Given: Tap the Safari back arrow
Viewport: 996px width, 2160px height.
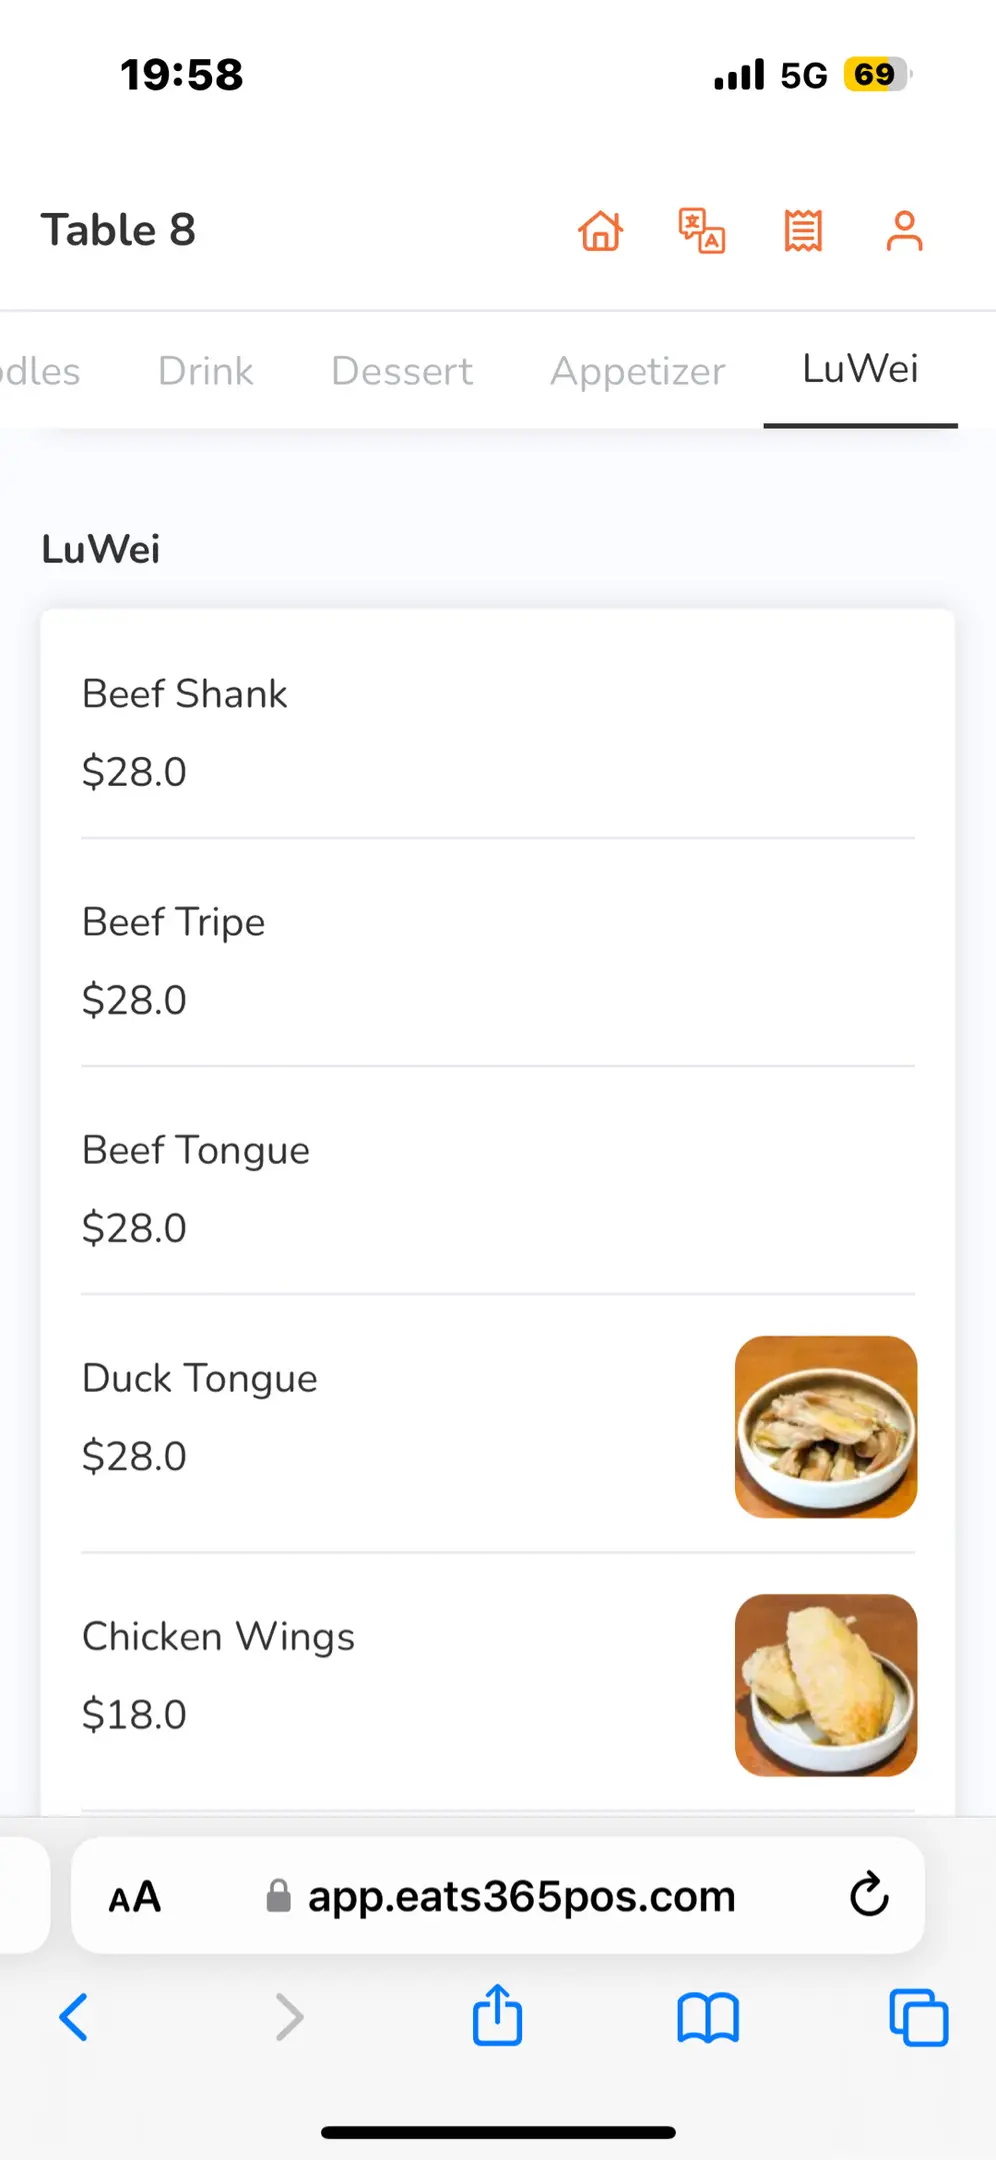Looking at the screenshot, I should pyautogui.click(x=74, y=2016).
